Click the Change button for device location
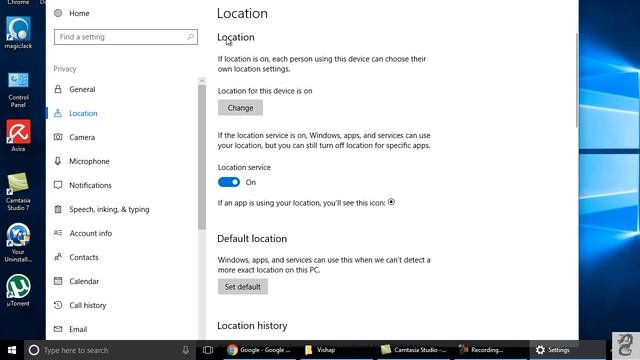 (240, 108)
